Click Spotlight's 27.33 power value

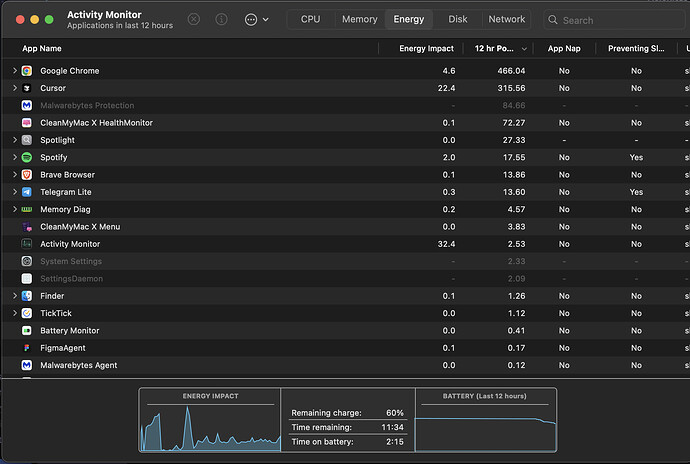click(x=514, y=140)
